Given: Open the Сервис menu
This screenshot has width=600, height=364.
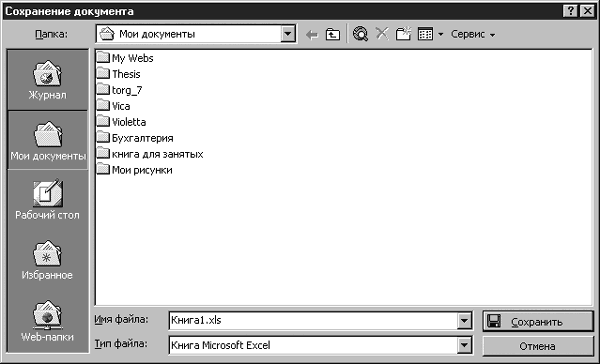Looking at the screenshot, I should pyautogui.click(x=473, y=34).
